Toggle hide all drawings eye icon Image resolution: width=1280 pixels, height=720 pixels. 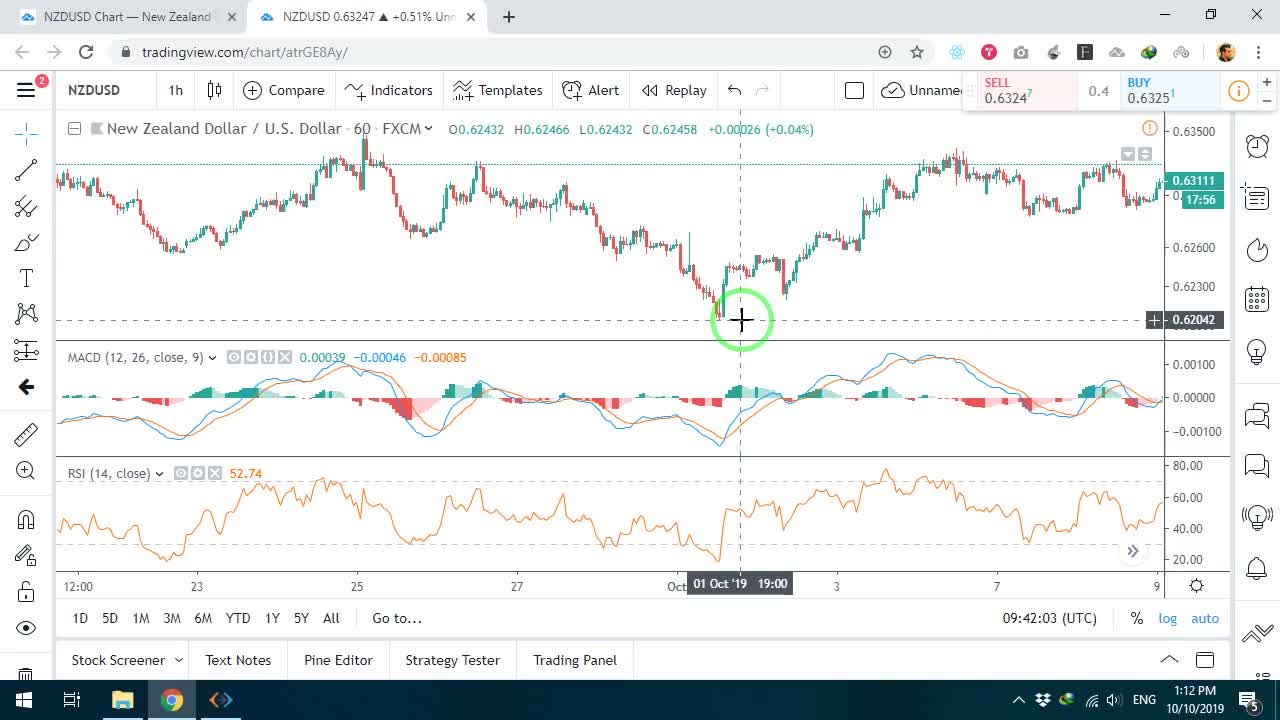26,628
